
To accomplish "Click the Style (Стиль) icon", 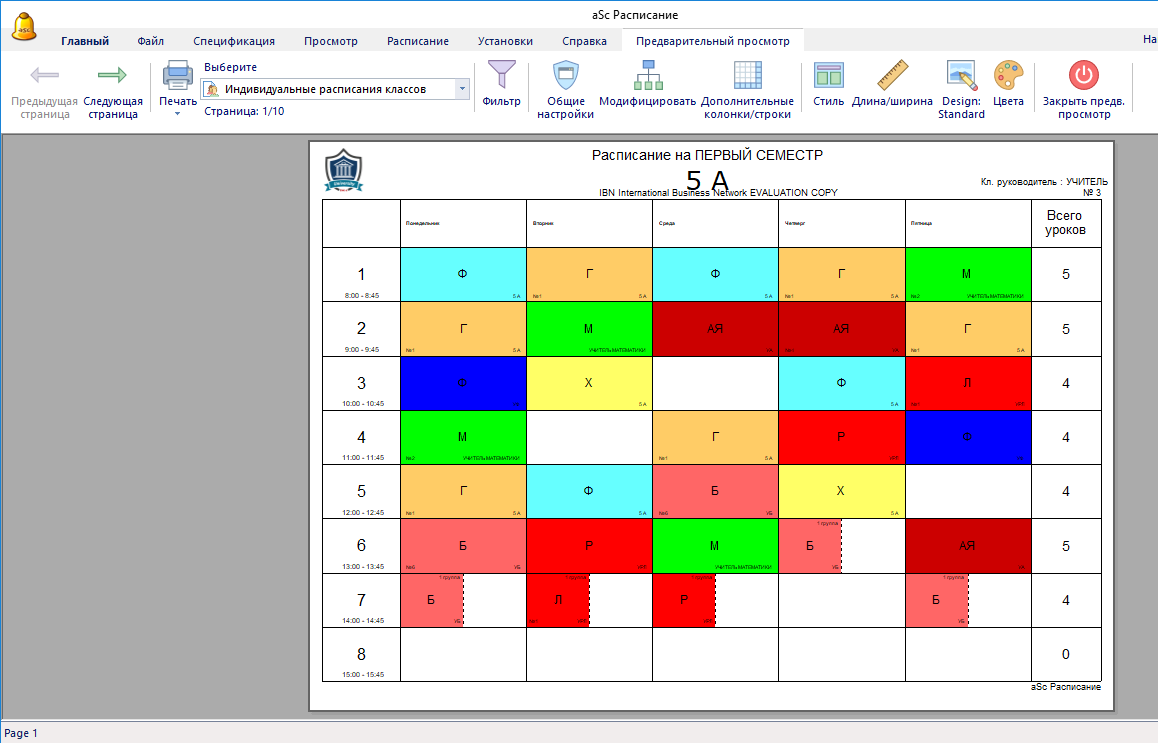I will tap(828, 76).
